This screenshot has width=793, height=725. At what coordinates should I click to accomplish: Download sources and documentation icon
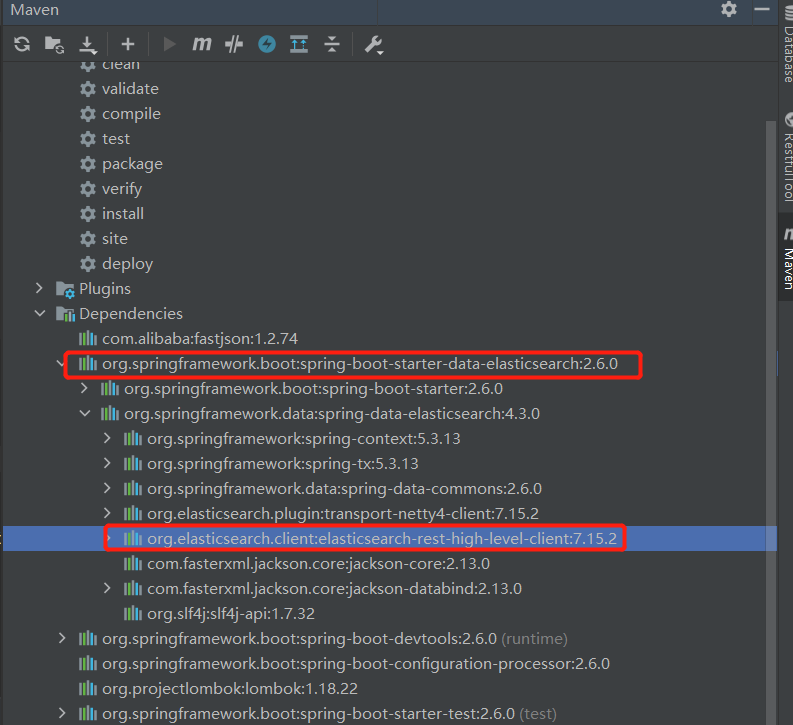(x=88, y=45)
